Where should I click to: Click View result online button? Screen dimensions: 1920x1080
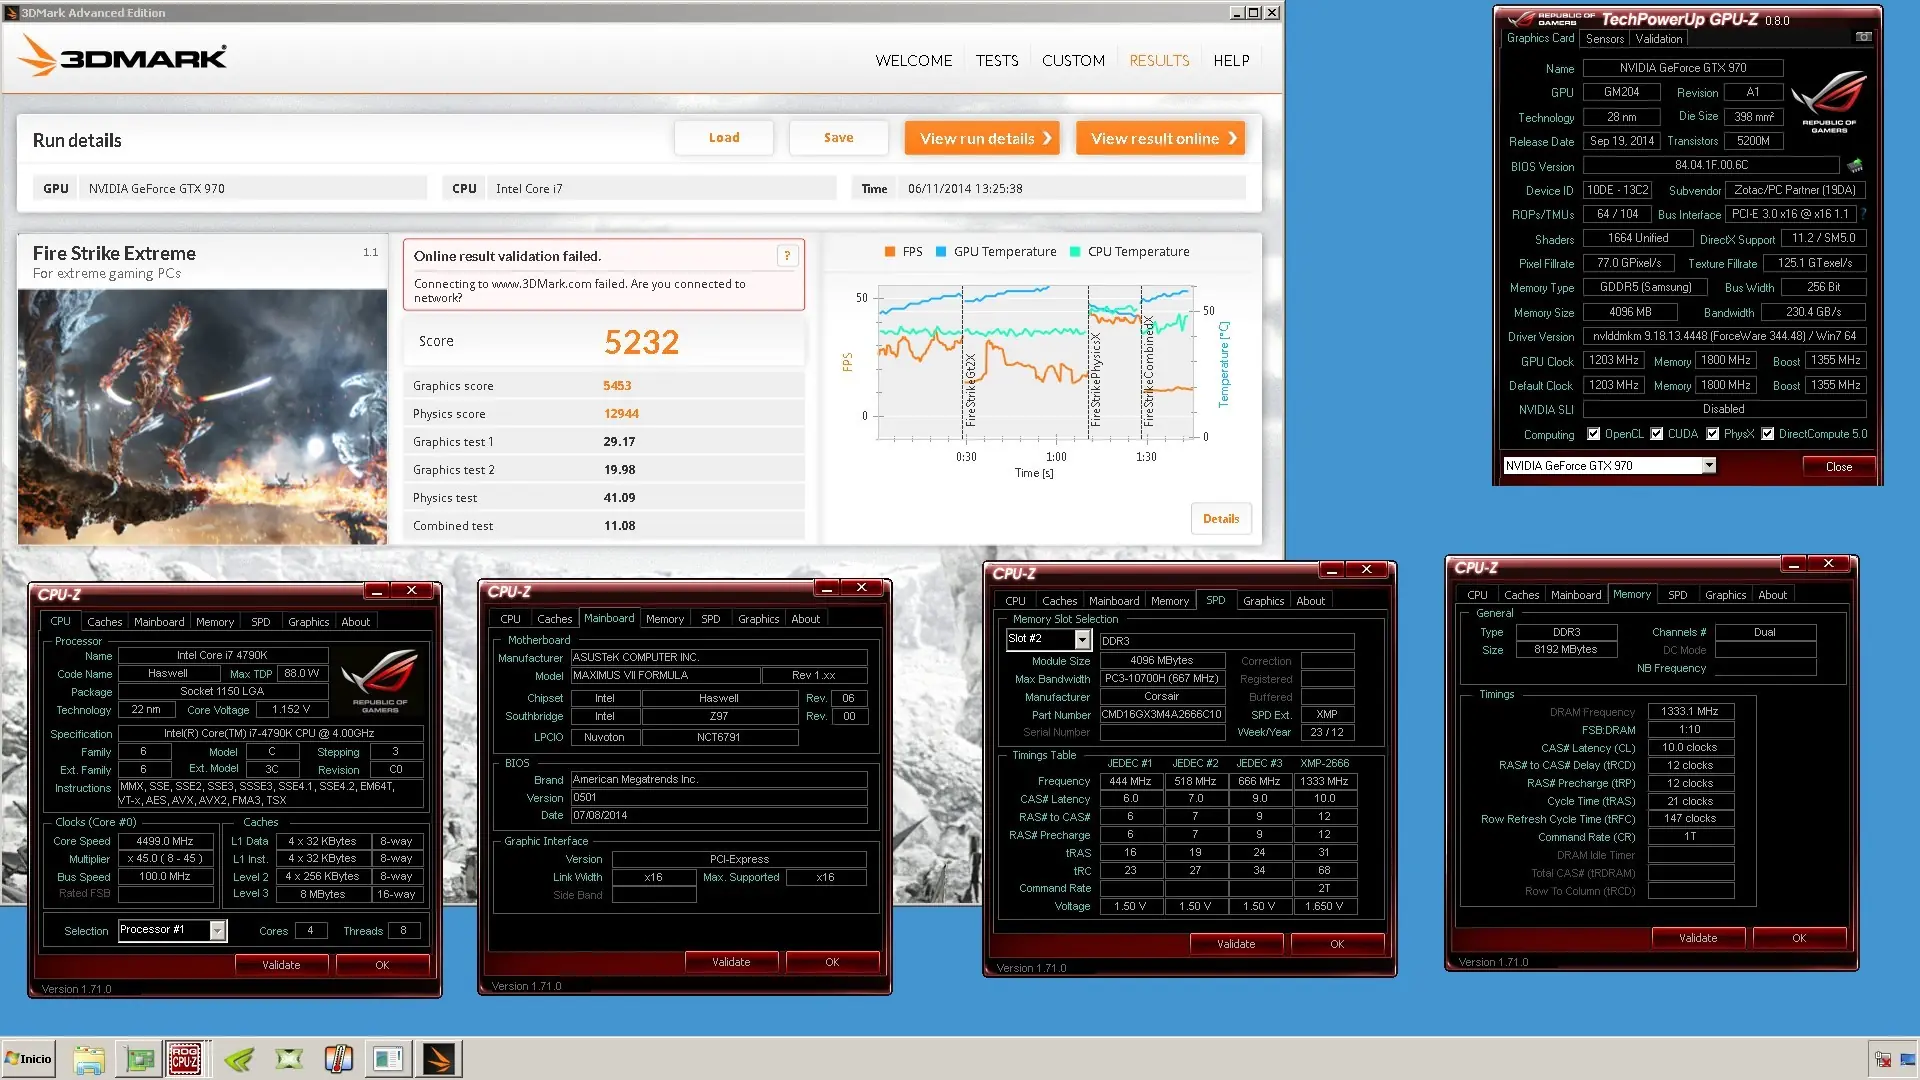[x=1160, y=138]
